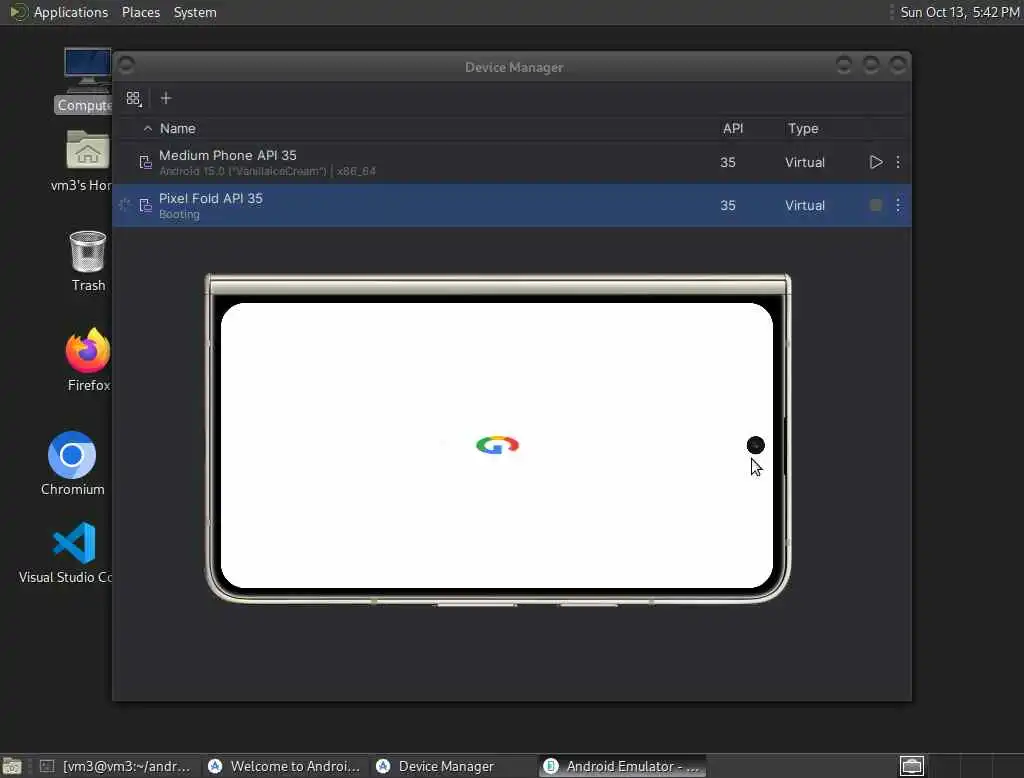The width and height of the screenshot is (1024, 778).
Task: Click device icon beside Medium Phone API 35
Action: click(x=146, y=162)
